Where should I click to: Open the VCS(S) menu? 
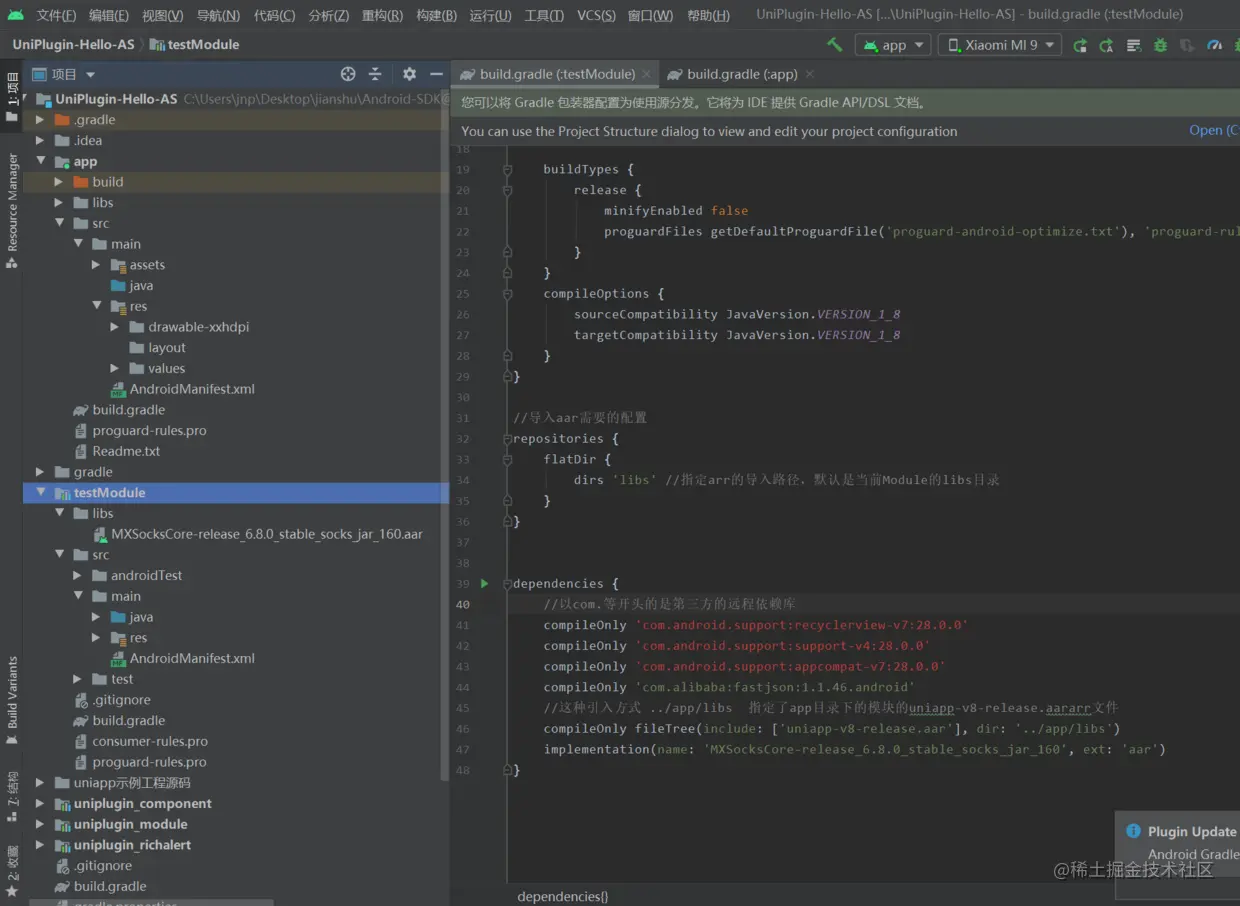pos(596,15)
